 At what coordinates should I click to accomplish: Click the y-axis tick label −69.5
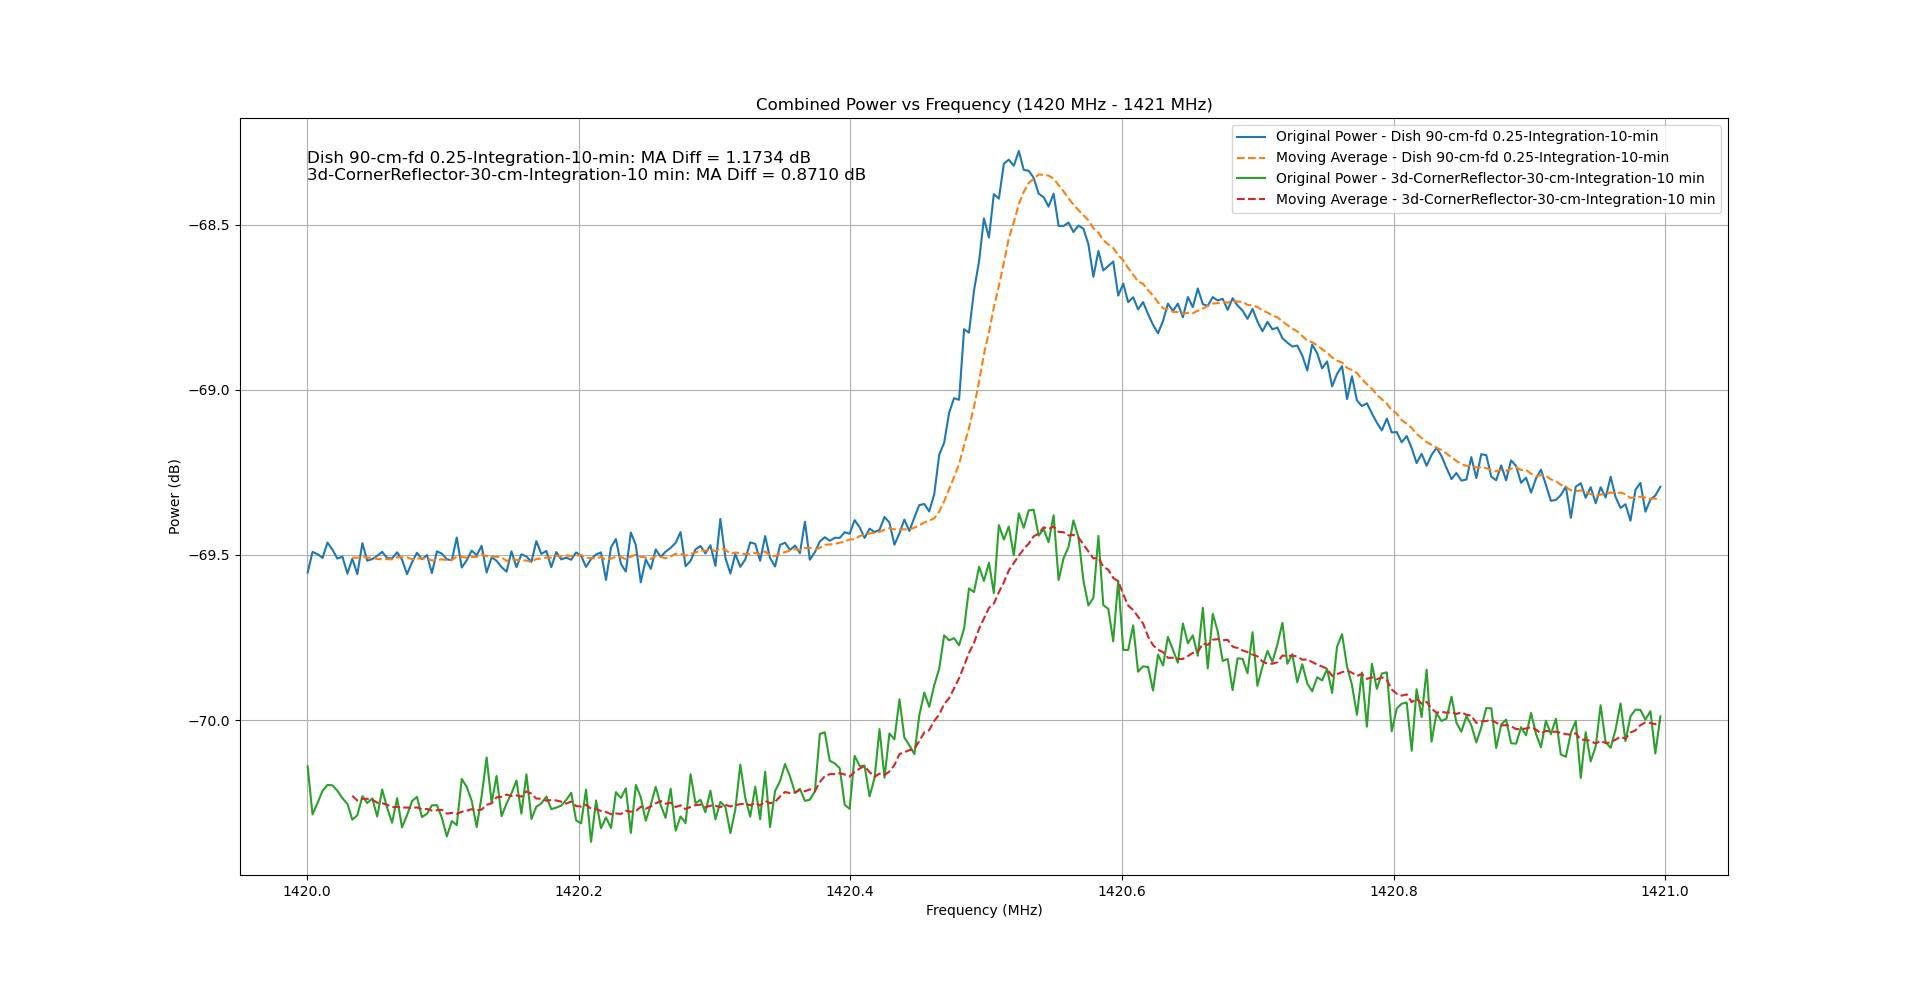[x=209, y=555]
